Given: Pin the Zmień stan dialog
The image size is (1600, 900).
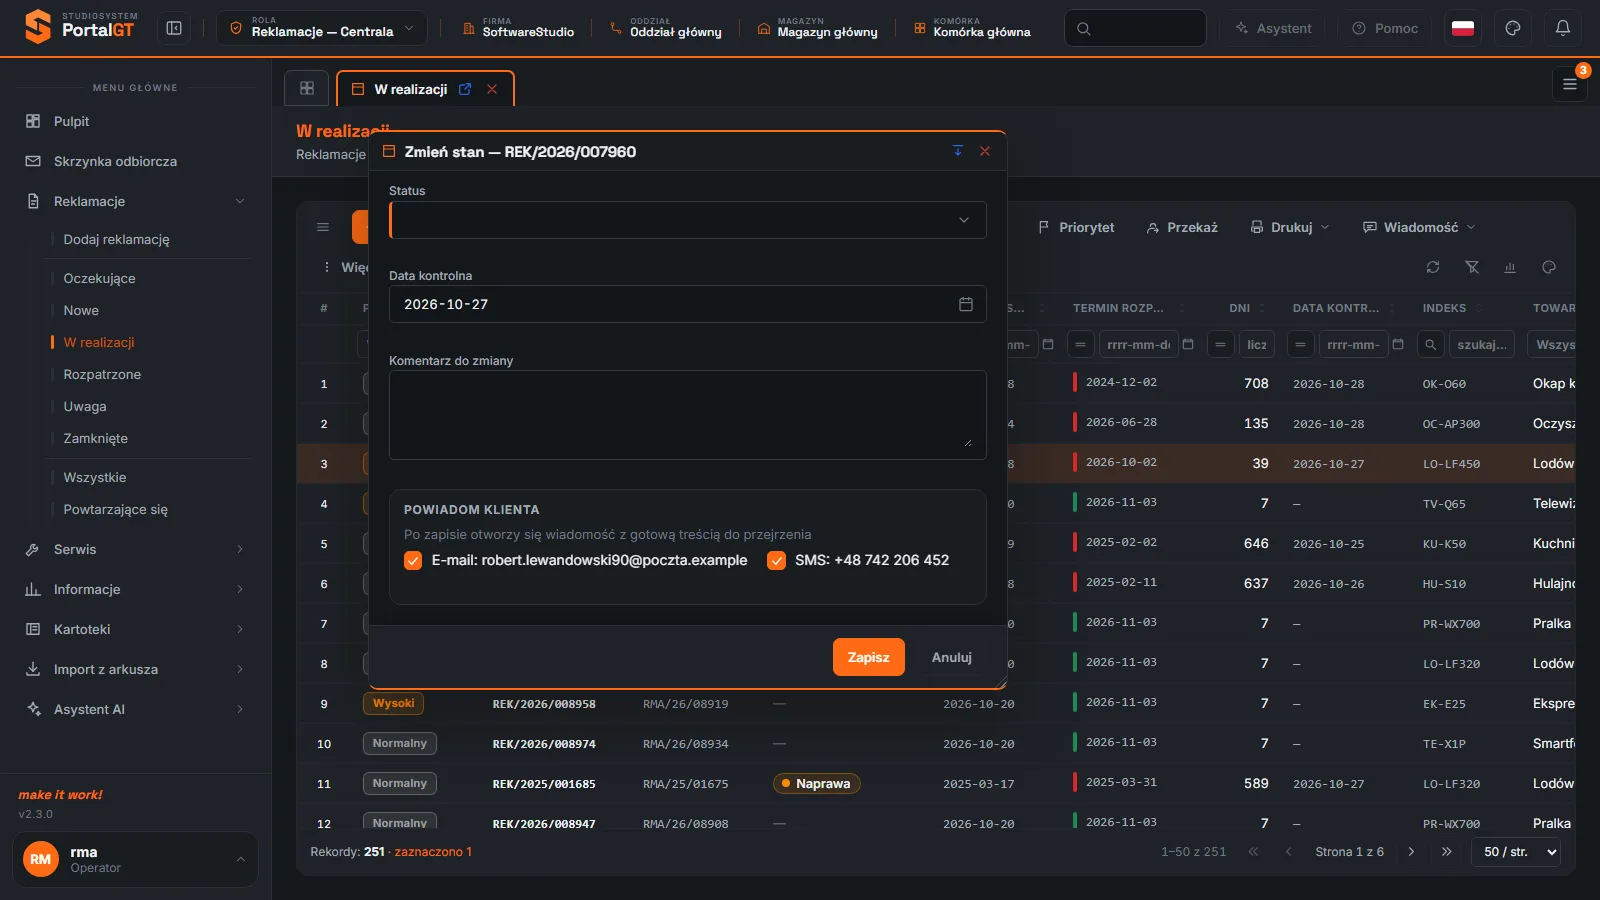Looking at the screenshot, I should 958,151.
